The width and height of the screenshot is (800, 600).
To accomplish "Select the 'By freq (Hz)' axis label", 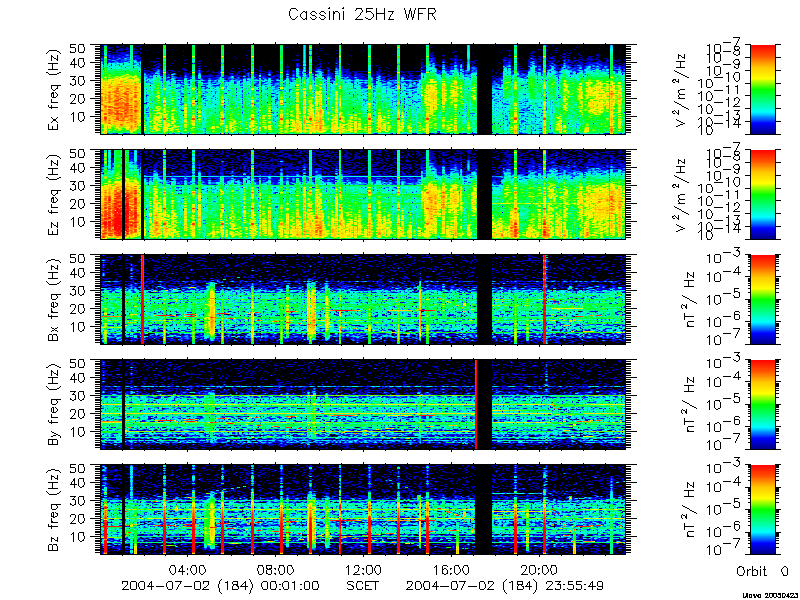I will (55, 405).
